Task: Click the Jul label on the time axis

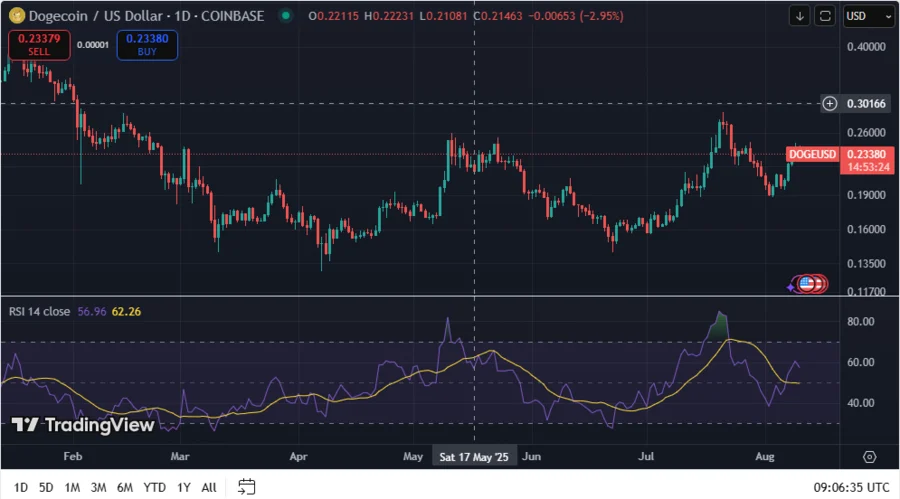Action: 646,457
